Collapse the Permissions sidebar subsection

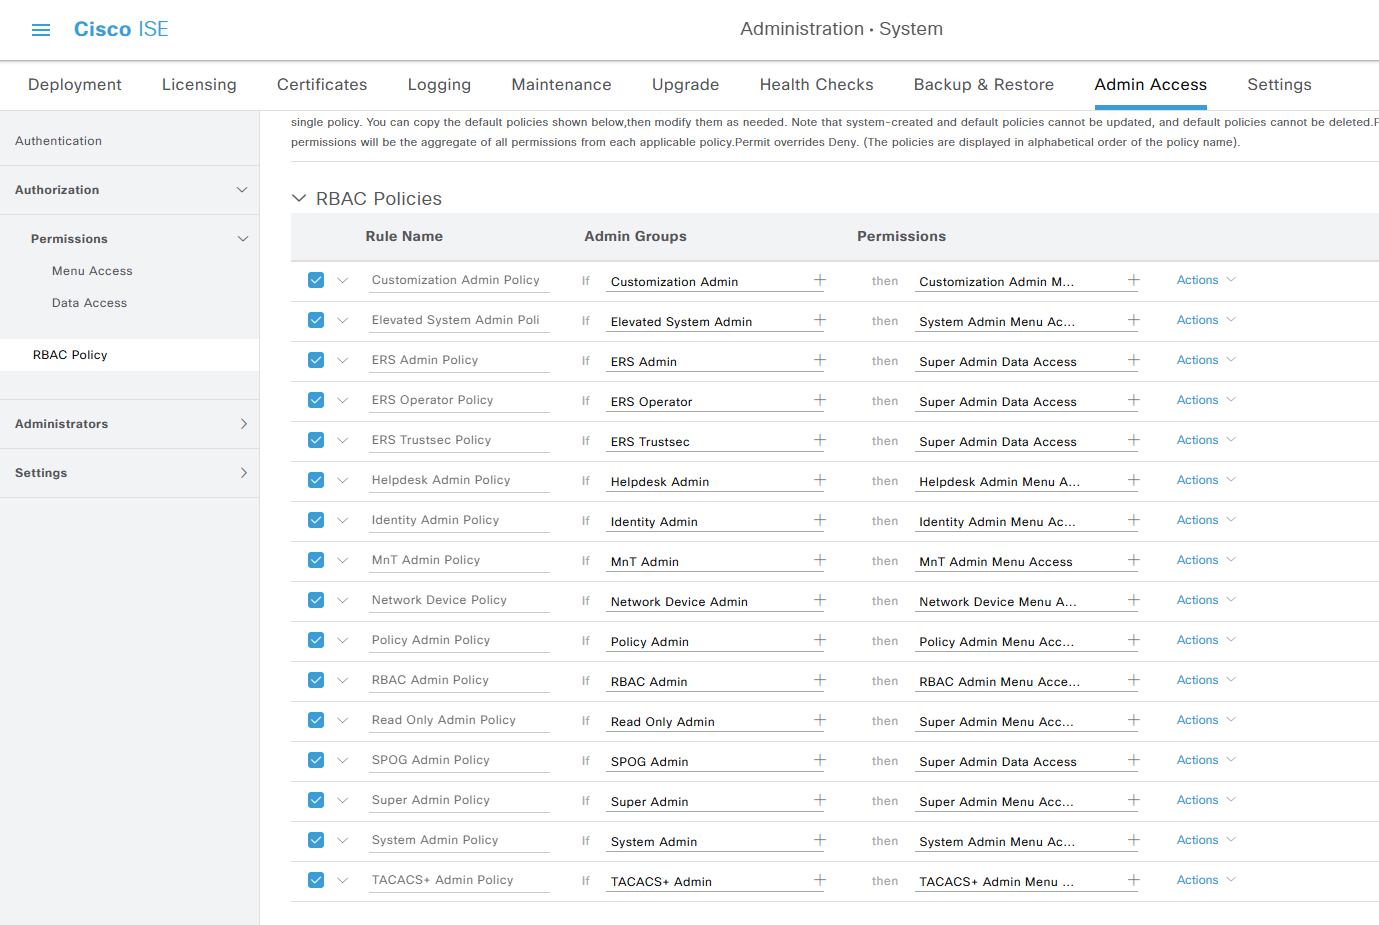(242, 239)
